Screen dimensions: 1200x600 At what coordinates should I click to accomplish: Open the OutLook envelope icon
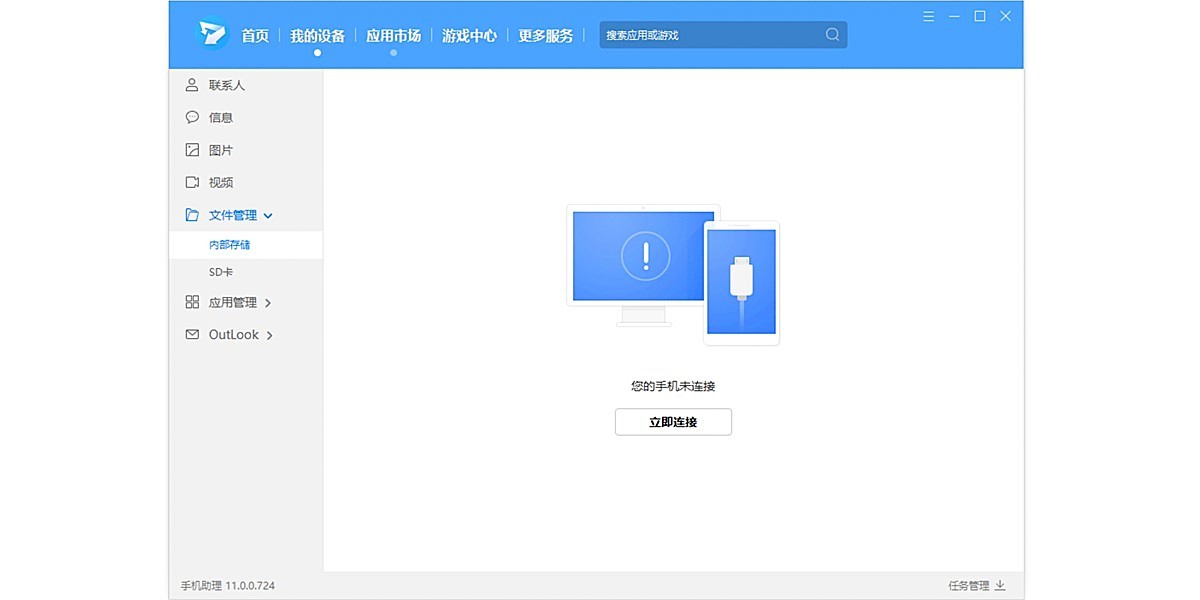click(x=191, y=334)
